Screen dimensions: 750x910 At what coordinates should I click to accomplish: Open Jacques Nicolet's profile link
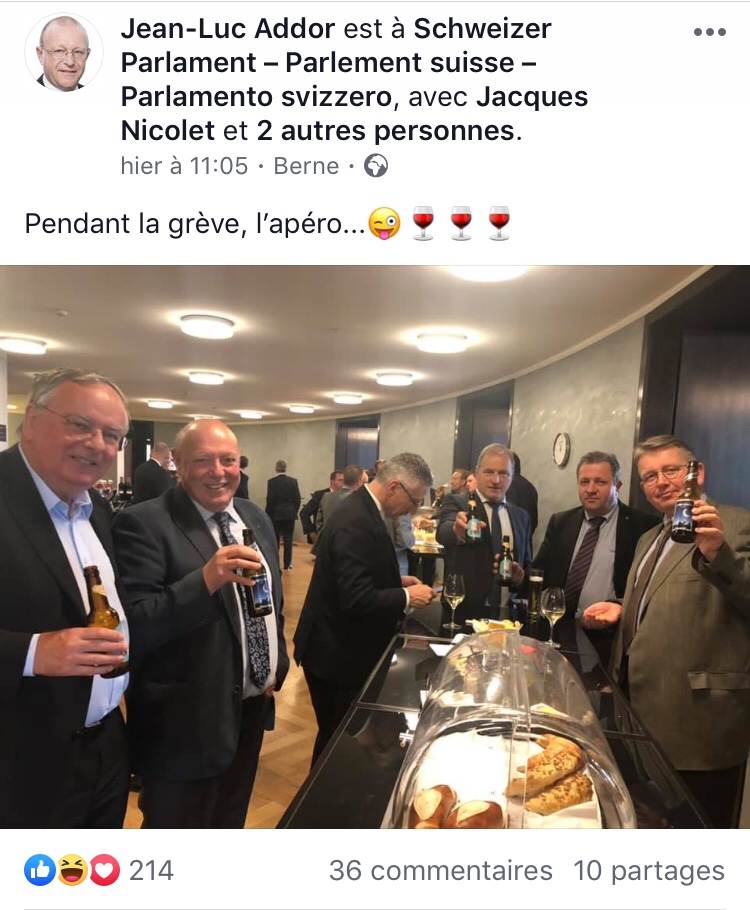[x=355, y=113]
